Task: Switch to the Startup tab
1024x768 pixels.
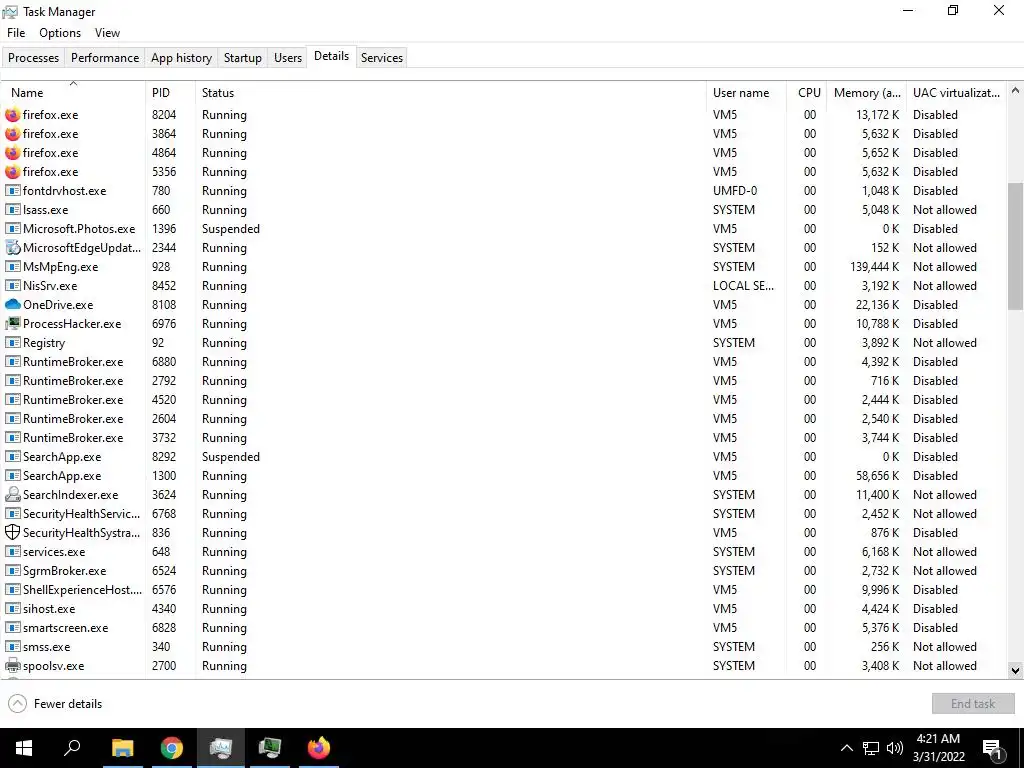Action: pos(243,57)
